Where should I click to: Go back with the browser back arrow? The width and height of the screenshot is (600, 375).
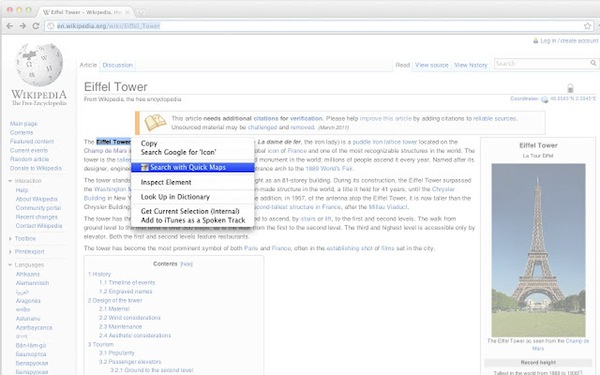click(x=10, y=26)
